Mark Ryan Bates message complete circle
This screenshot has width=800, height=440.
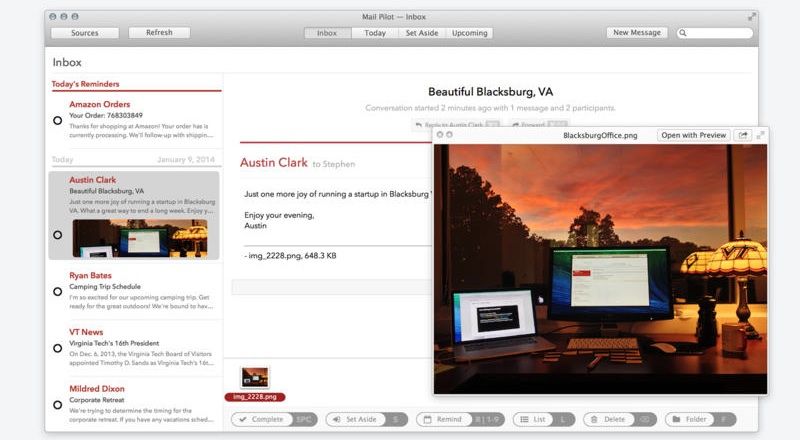pos(58,291)
